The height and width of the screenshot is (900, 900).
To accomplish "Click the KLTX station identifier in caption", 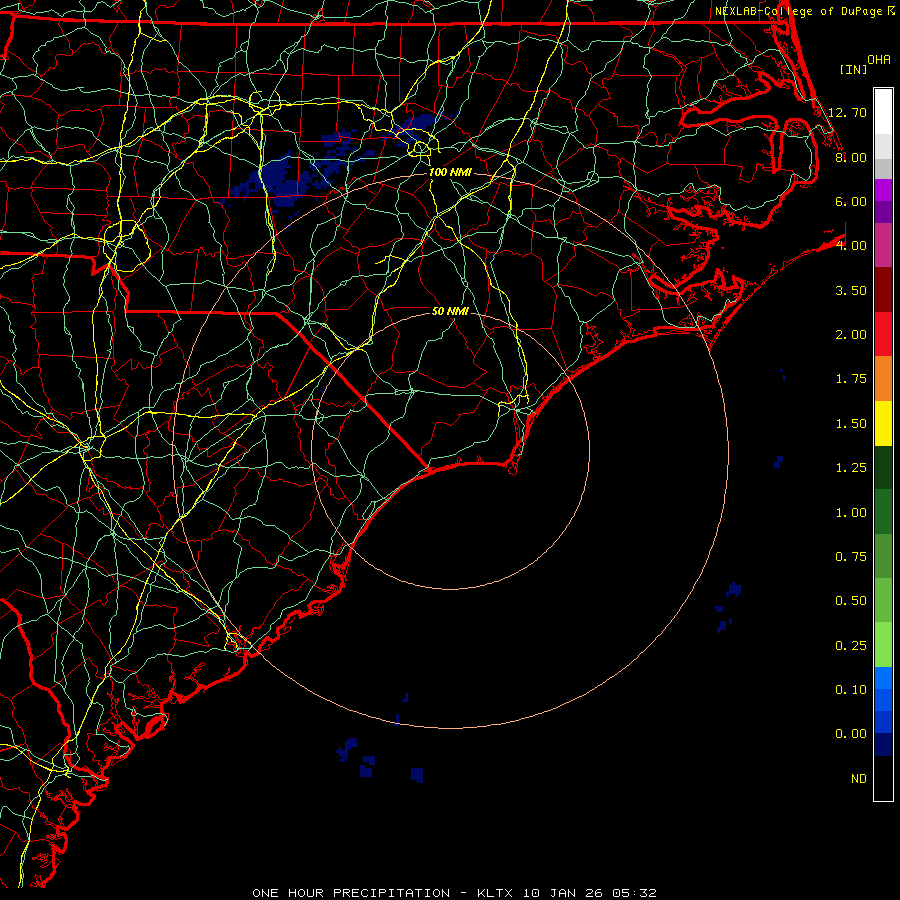I will click(494, 893).
